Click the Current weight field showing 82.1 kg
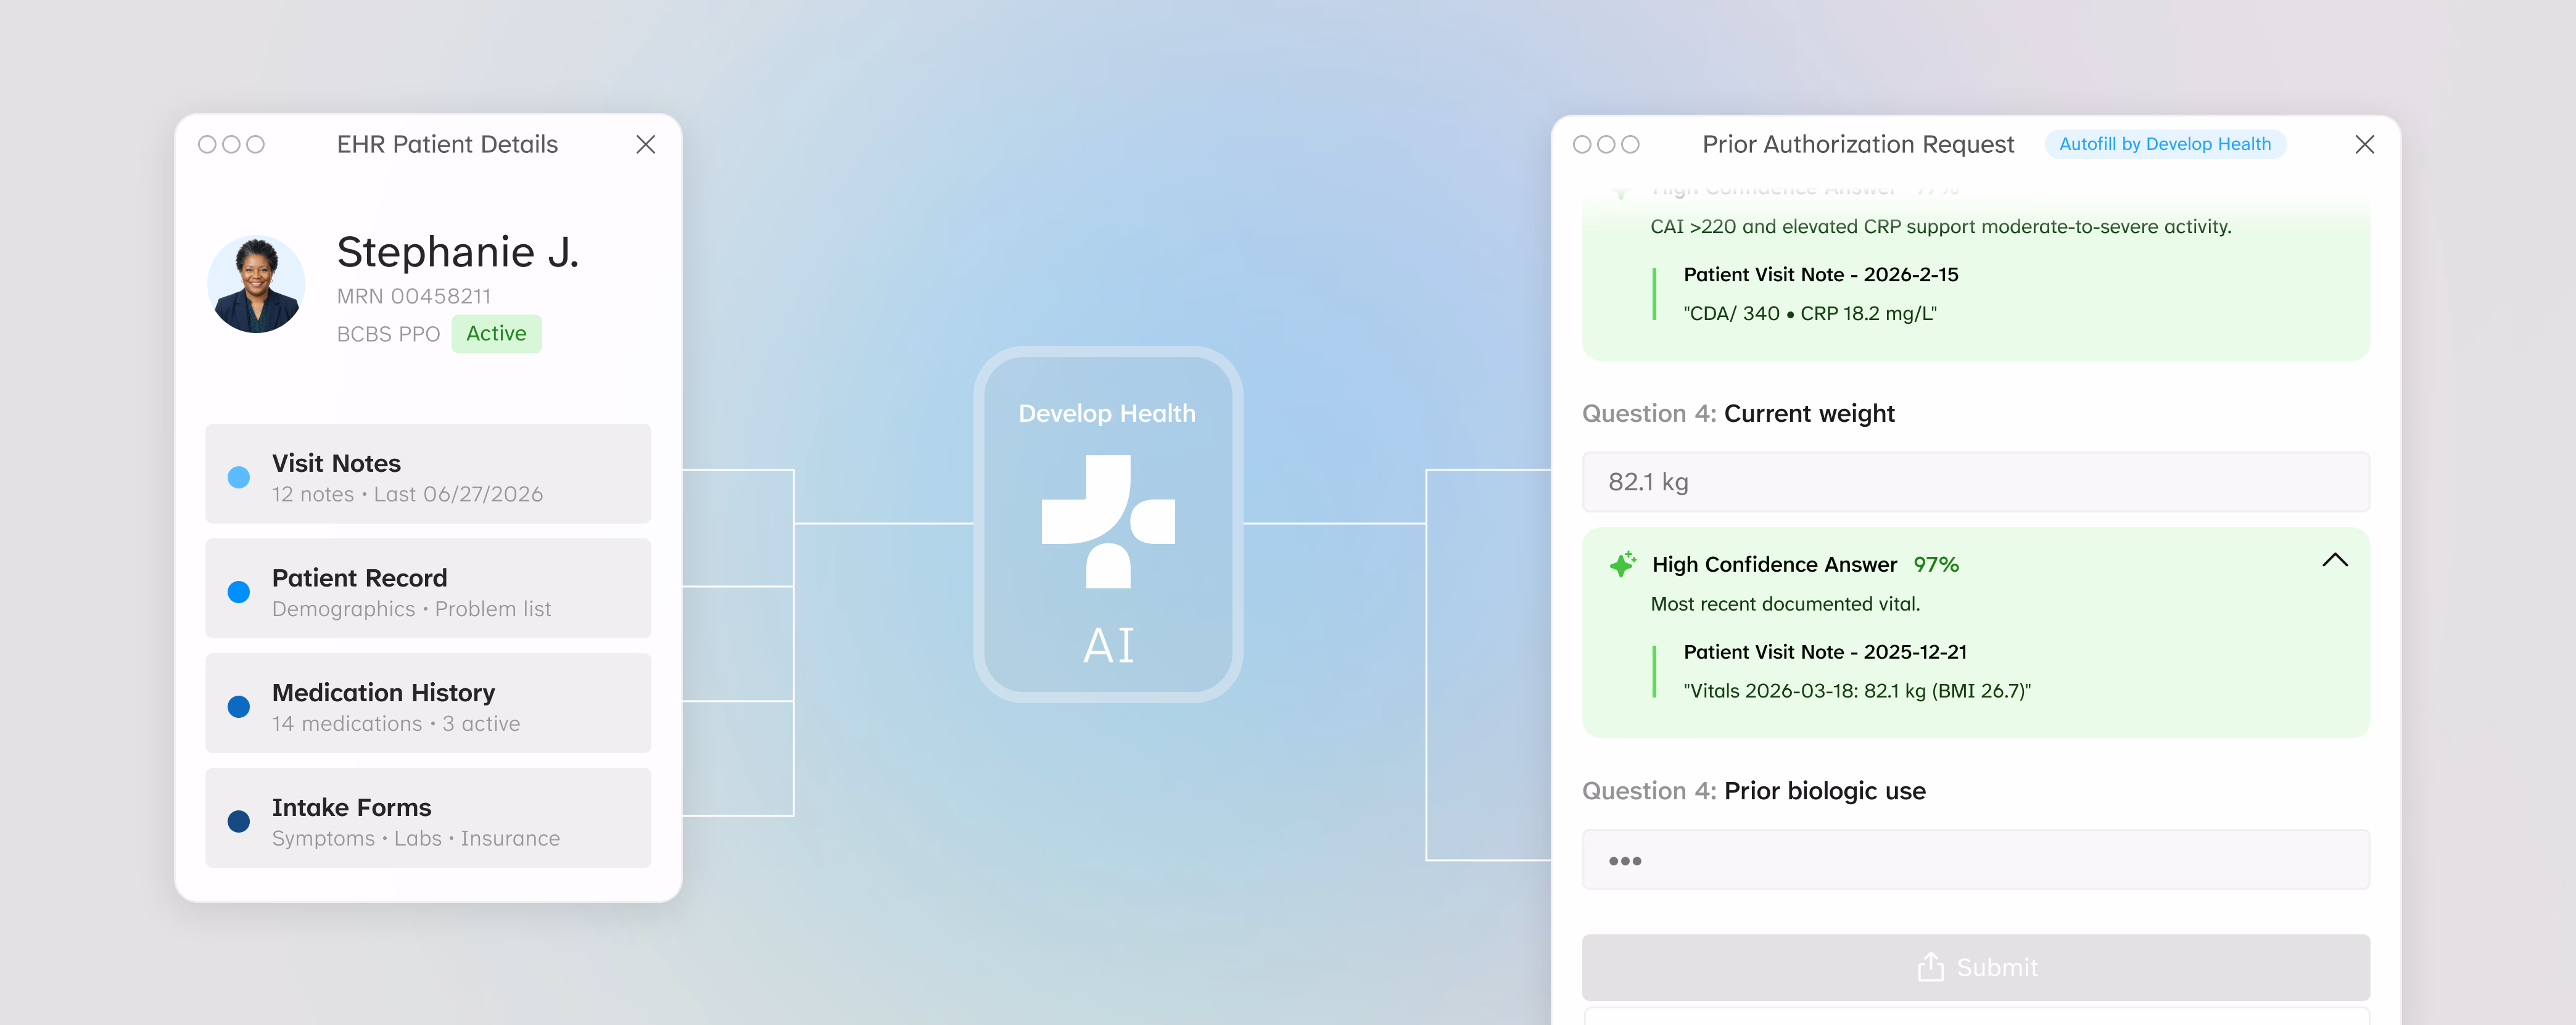The image size is (2576, 1025). [x=1976, y=482]
